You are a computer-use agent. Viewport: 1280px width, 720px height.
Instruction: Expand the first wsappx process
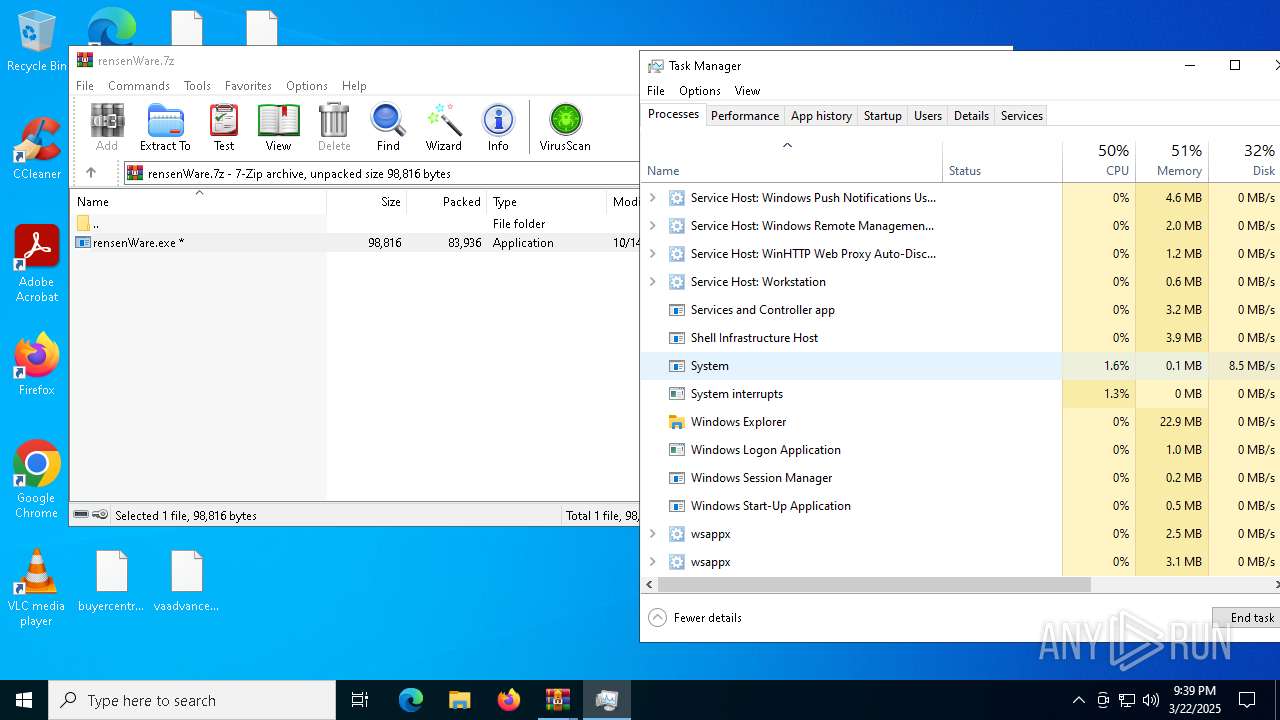[653, 534]
